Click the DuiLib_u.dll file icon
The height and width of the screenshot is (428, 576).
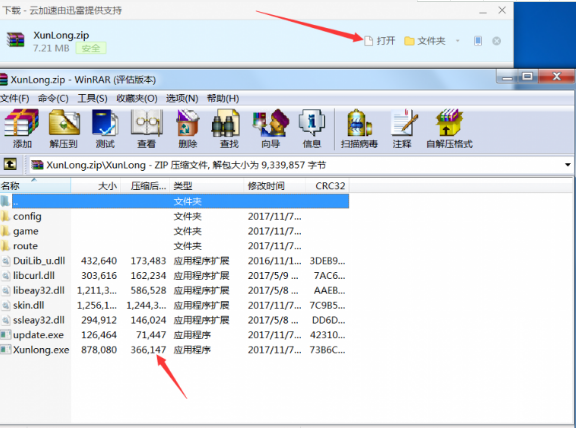[x=6, y=261]
